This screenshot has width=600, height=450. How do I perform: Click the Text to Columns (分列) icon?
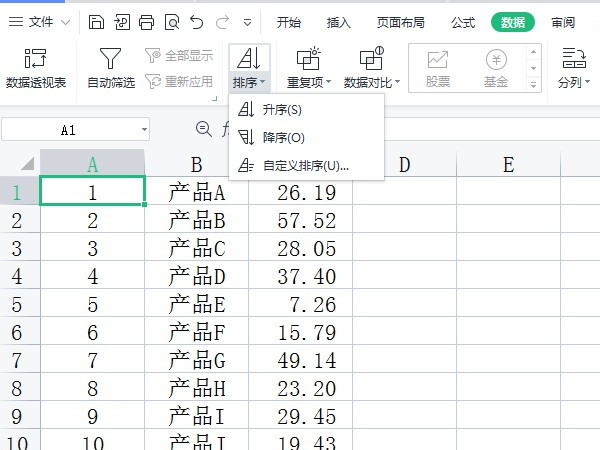[574, 59]
